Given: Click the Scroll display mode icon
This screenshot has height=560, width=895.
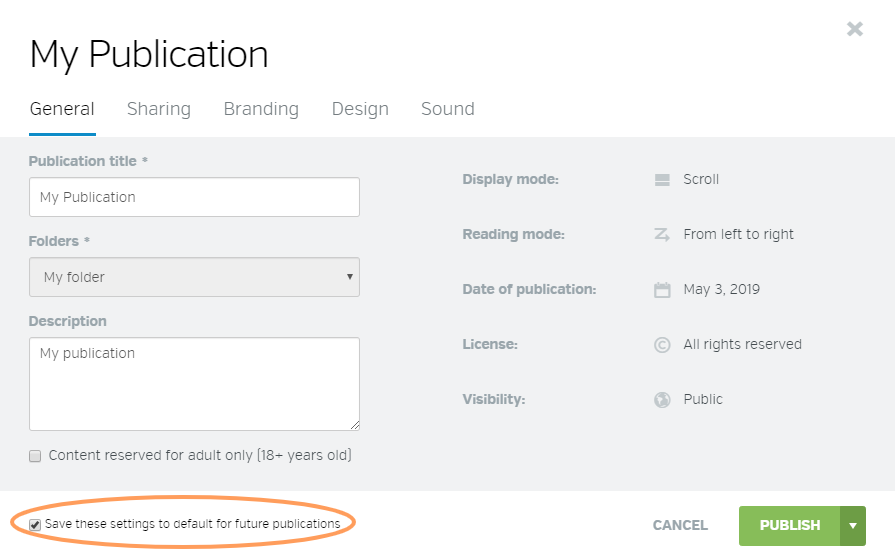Looking at the screenshot, I should coord(661,180).
